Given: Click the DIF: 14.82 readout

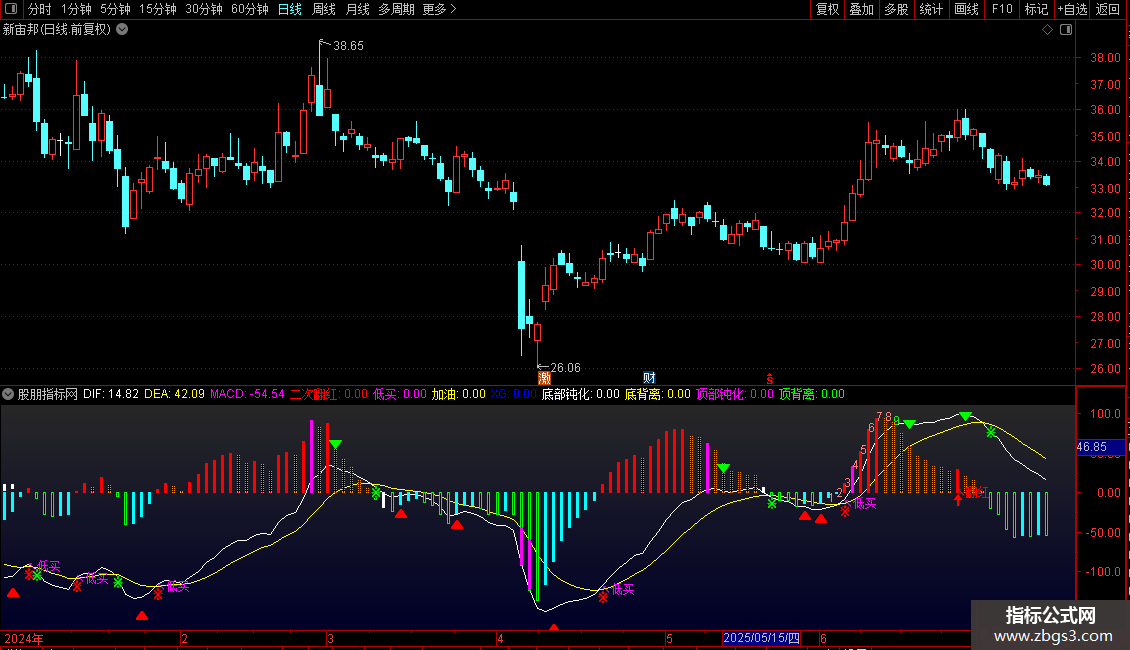Looking at the screenshot, I should (111, 394).
